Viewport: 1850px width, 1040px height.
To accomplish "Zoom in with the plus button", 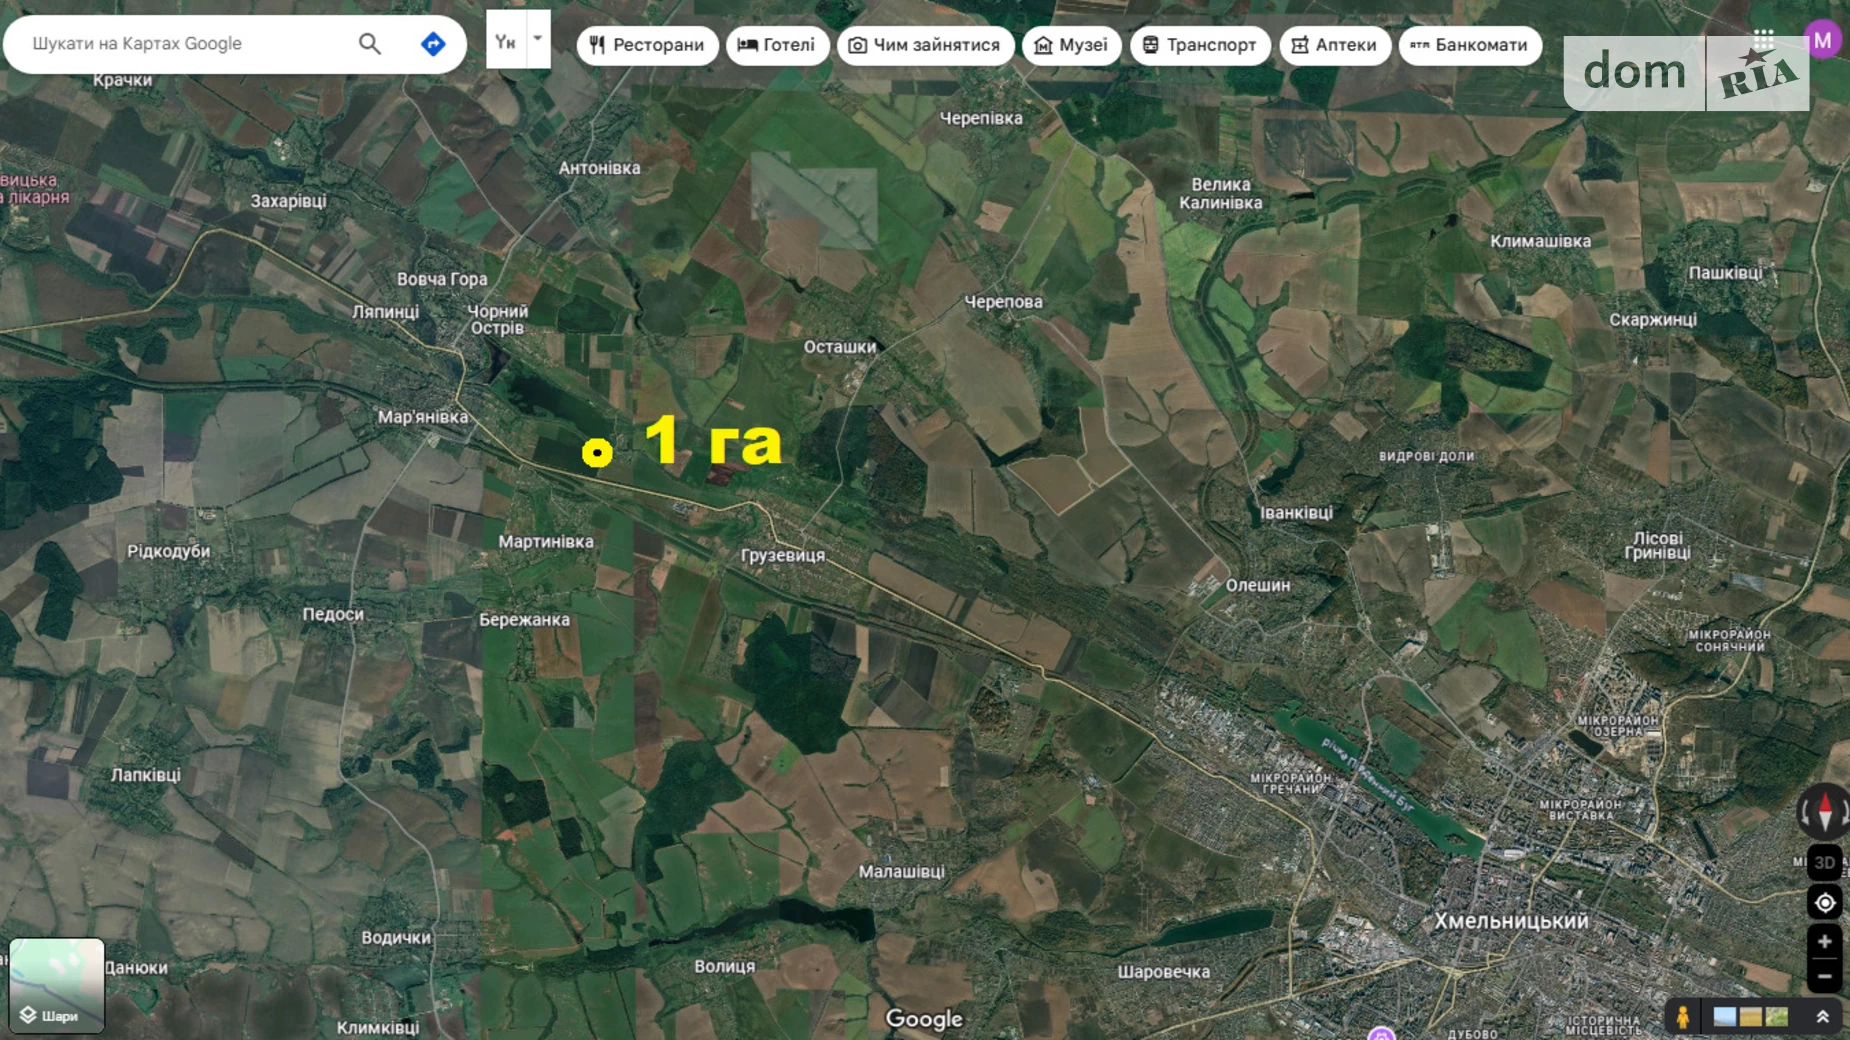I will pos(1824,942).
